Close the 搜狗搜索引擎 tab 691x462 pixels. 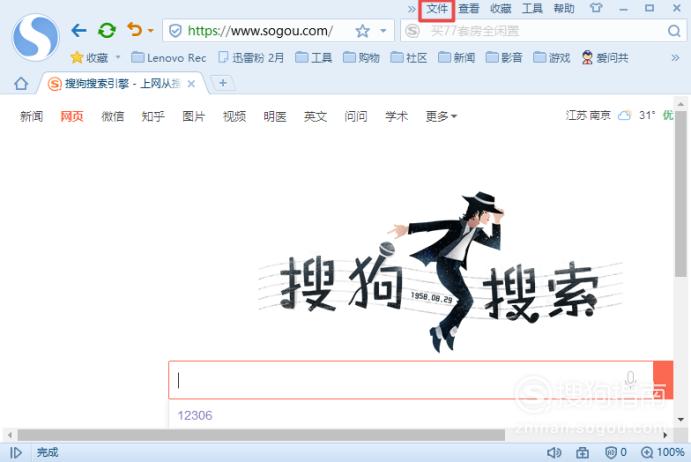[191, 84]
